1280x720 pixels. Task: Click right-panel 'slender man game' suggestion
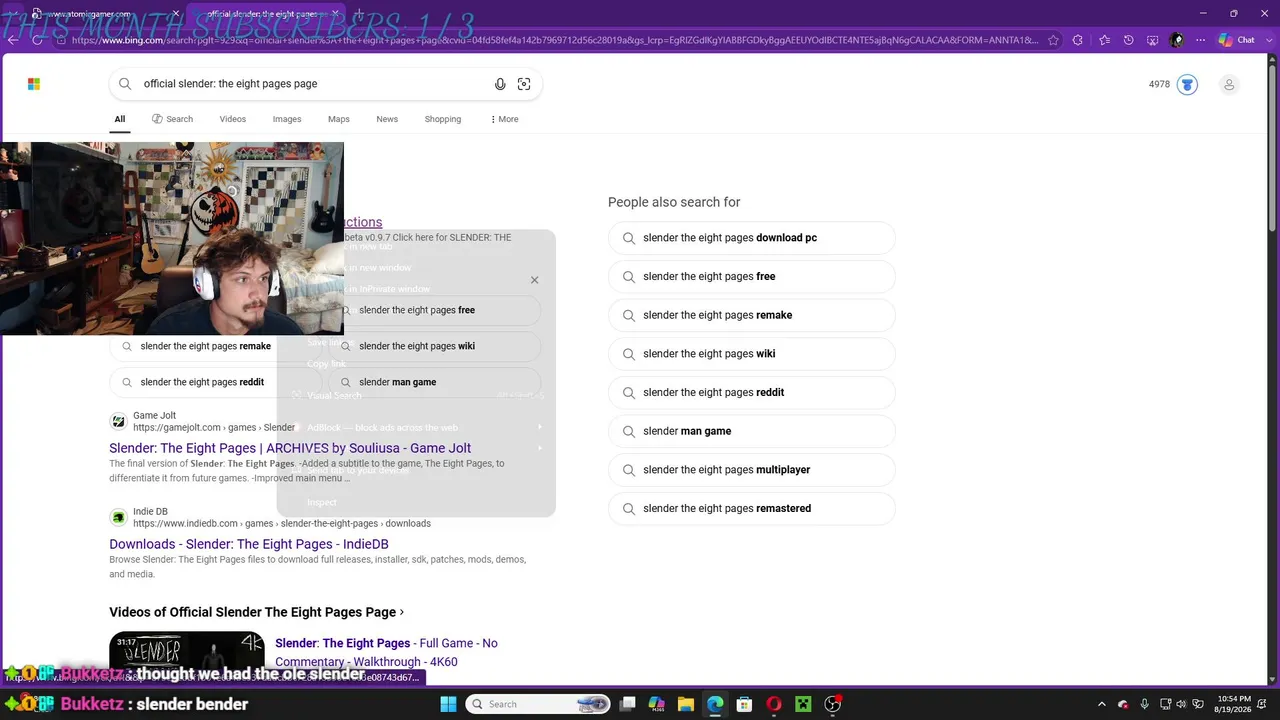pos(751,431)
